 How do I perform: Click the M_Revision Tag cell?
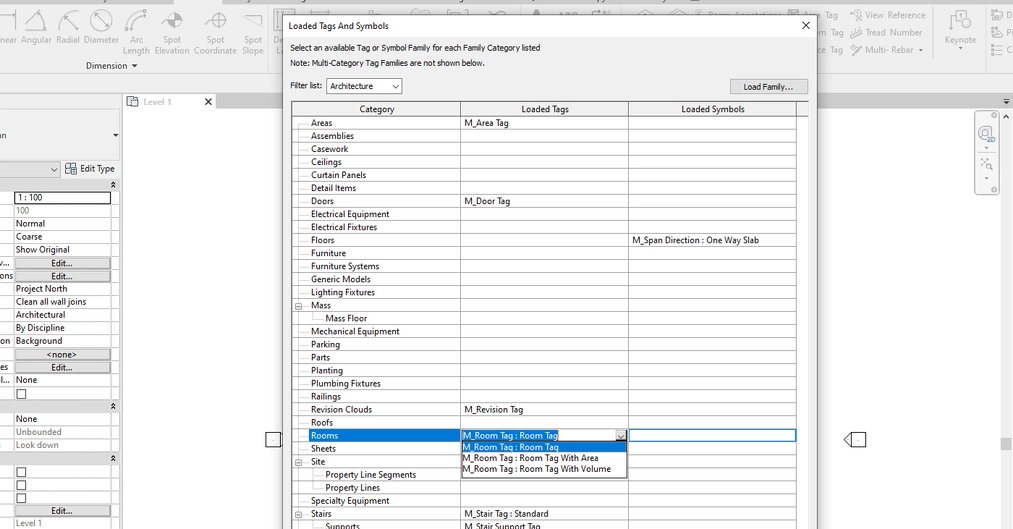[x=544, y=410]
